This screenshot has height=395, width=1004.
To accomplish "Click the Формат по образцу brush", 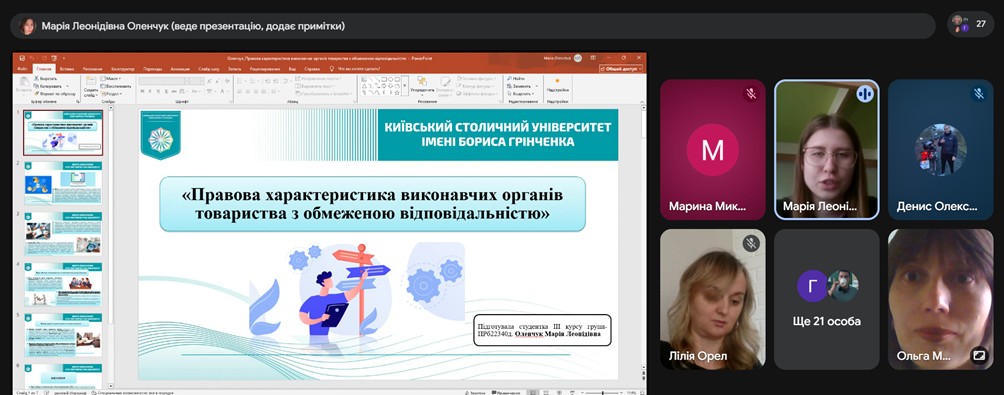I will [36, 93].
